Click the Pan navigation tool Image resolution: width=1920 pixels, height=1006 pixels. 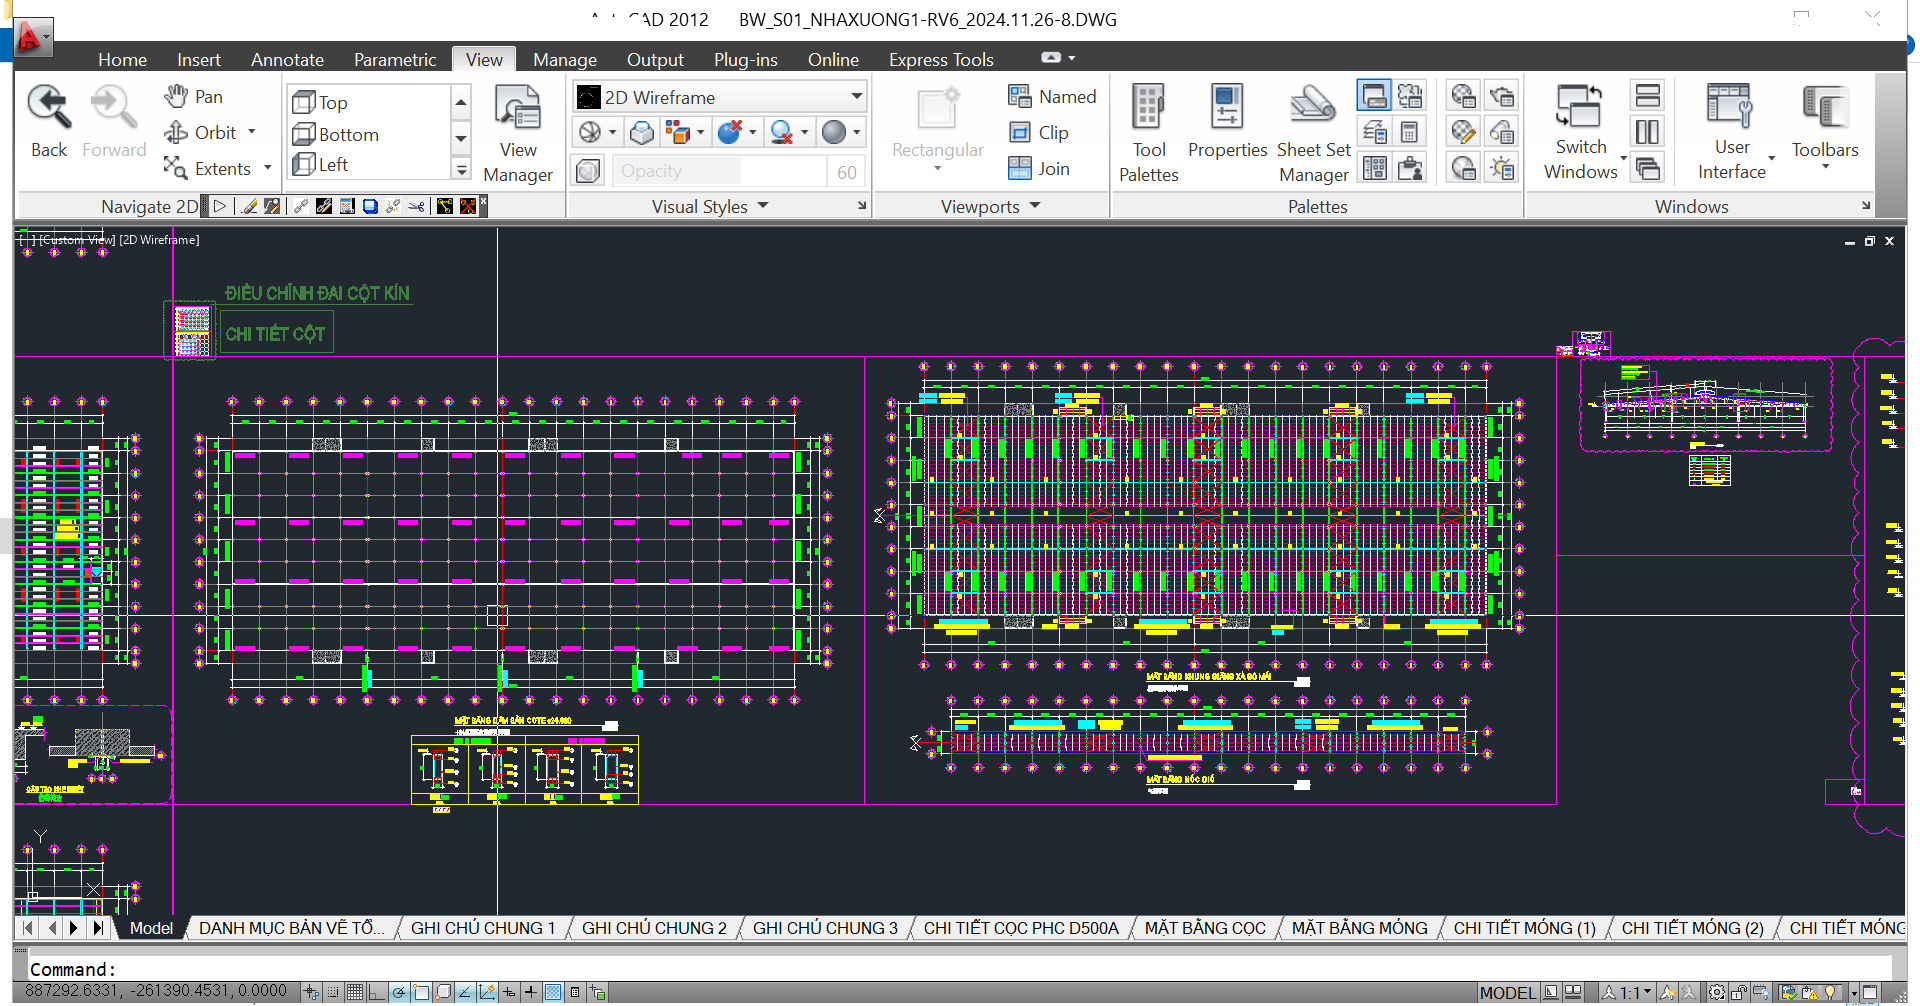[194, 97]
